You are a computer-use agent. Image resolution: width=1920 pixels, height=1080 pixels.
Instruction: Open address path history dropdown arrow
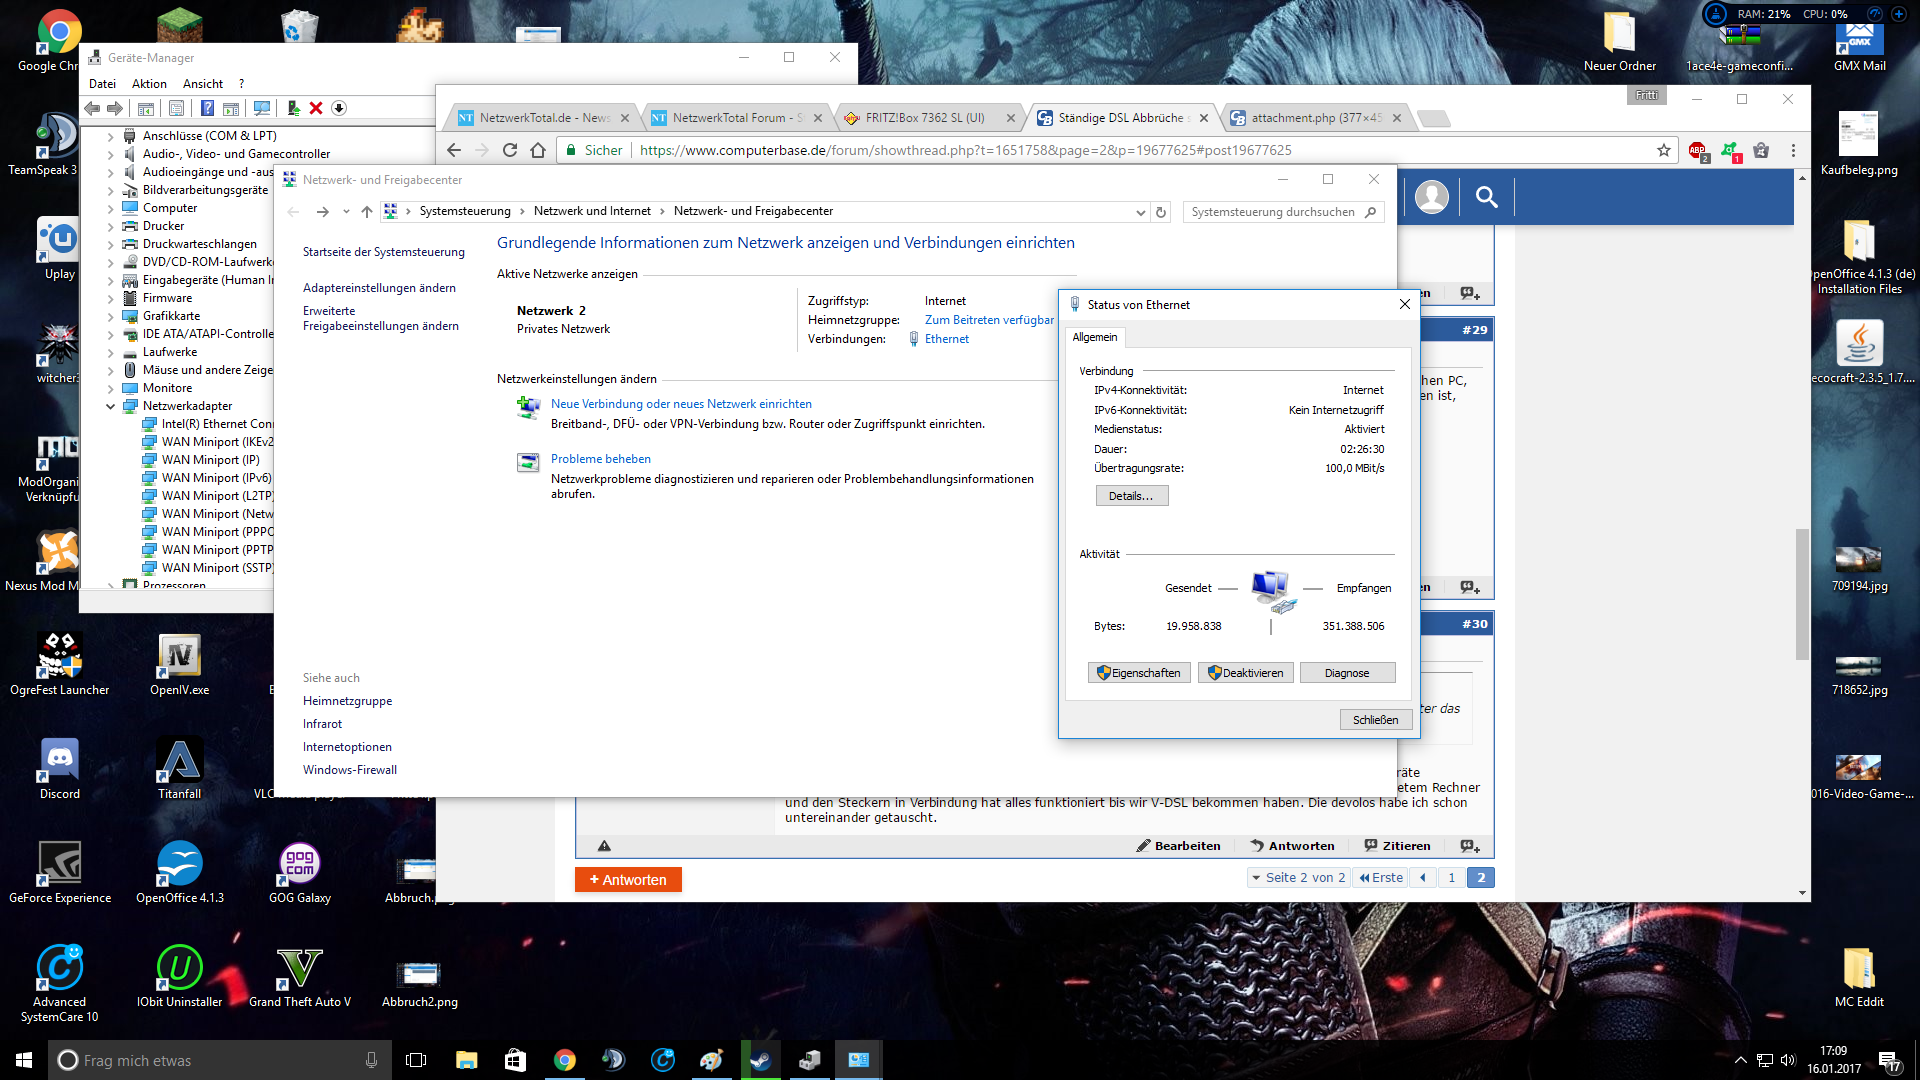coord(1140,212)
